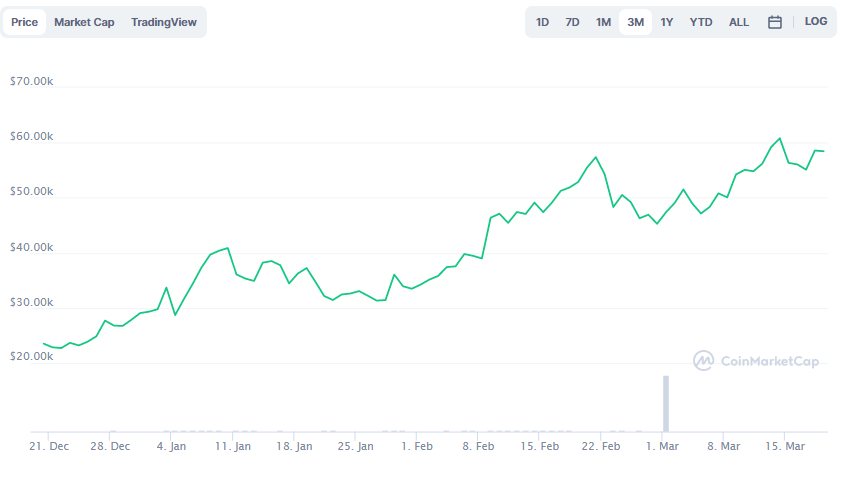The width and height of the screenshot is (847, 477).
Task: Click the 21. Dec date label
Action: [x=49, y=446]
